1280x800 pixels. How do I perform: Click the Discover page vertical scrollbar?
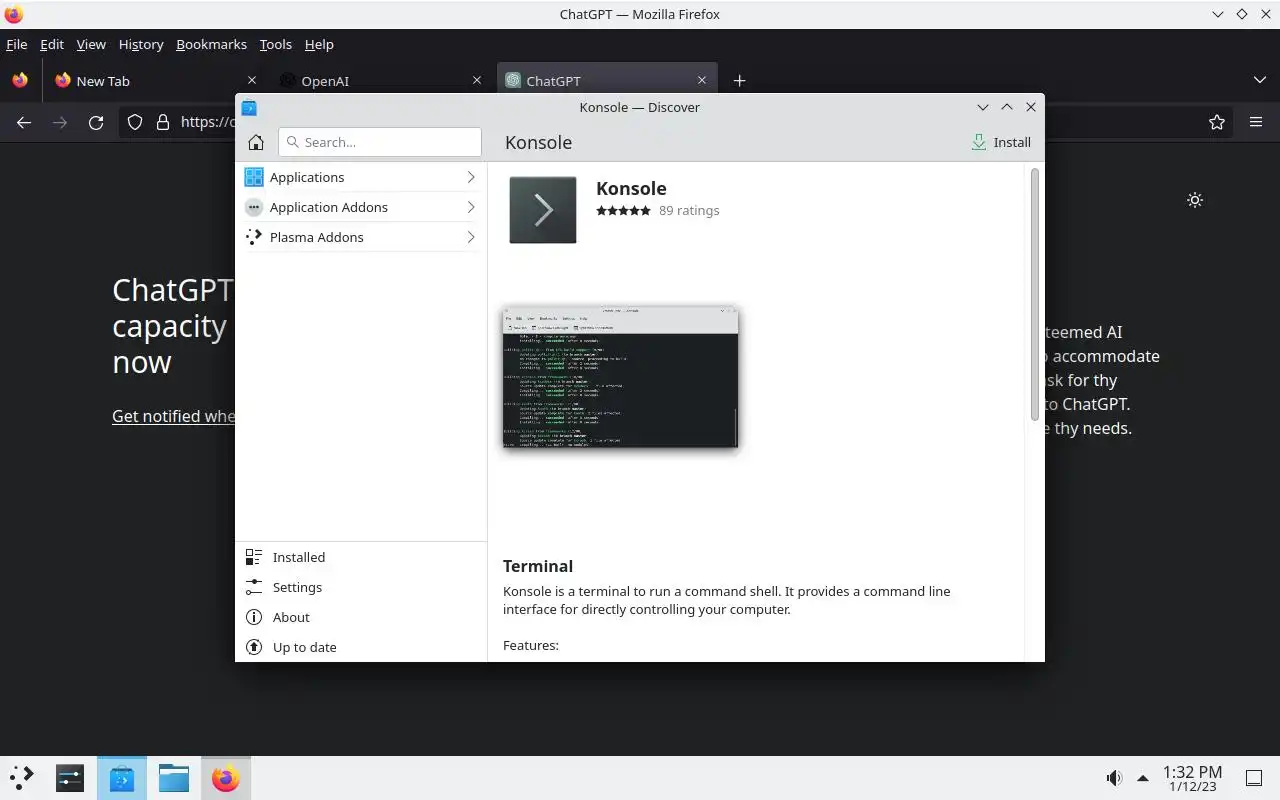[1035, 295]
